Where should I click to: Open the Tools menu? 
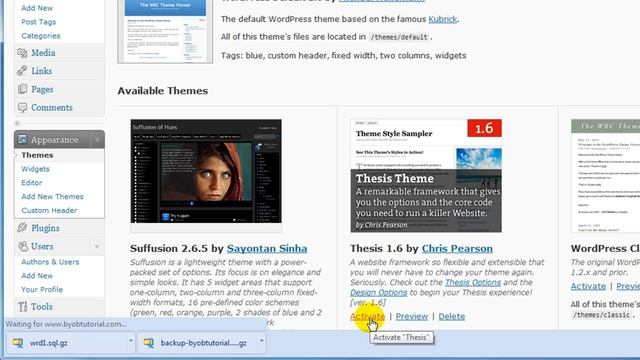click(42, 306)
